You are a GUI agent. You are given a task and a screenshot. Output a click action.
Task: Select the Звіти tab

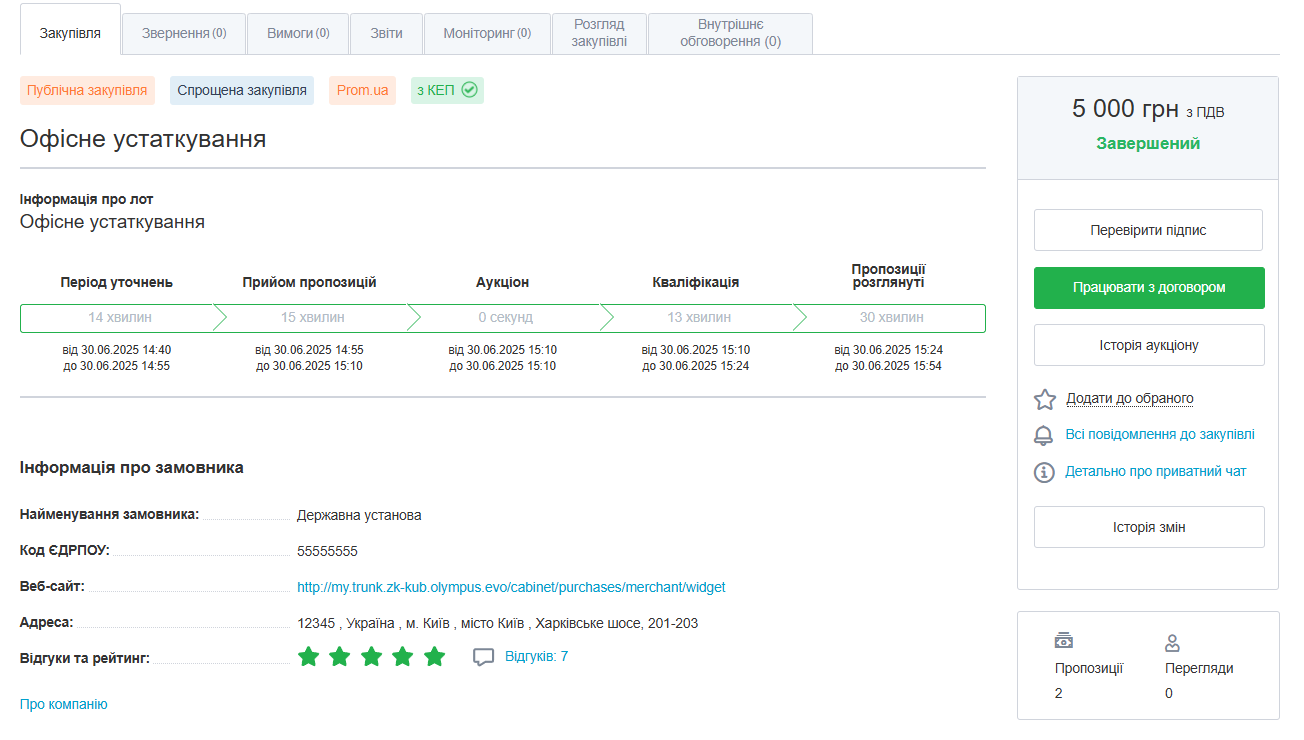pos(386,33)
